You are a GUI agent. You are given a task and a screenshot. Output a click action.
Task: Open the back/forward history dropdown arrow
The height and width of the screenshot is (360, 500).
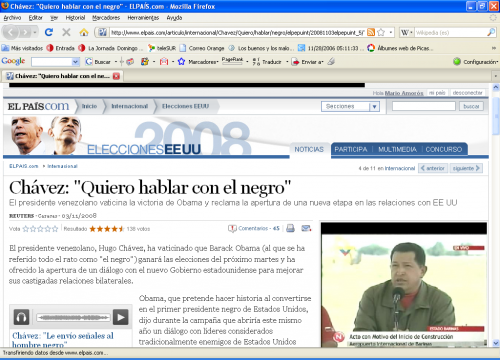(35, 32)
